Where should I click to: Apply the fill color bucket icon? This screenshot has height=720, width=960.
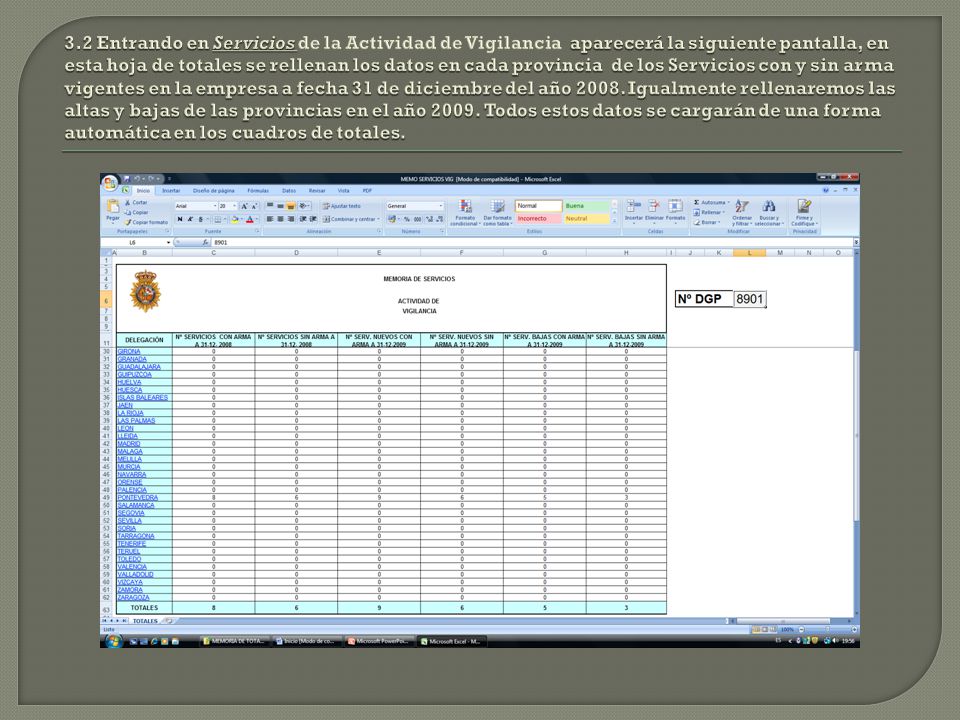point(234,219)
